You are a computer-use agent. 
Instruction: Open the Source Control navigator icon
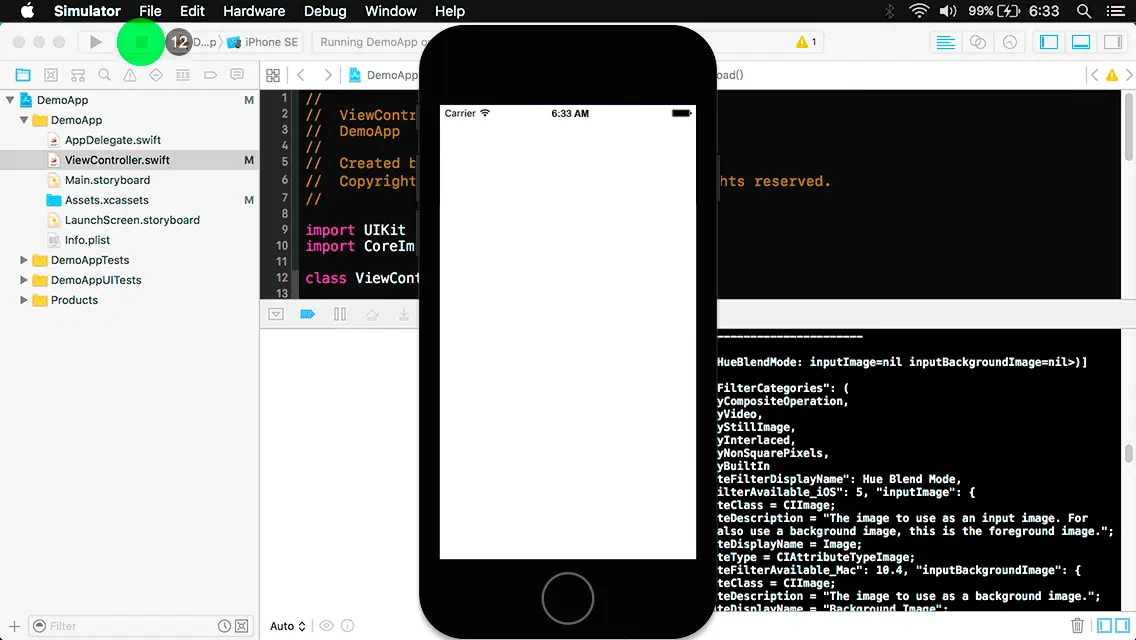tap(51, 75)
